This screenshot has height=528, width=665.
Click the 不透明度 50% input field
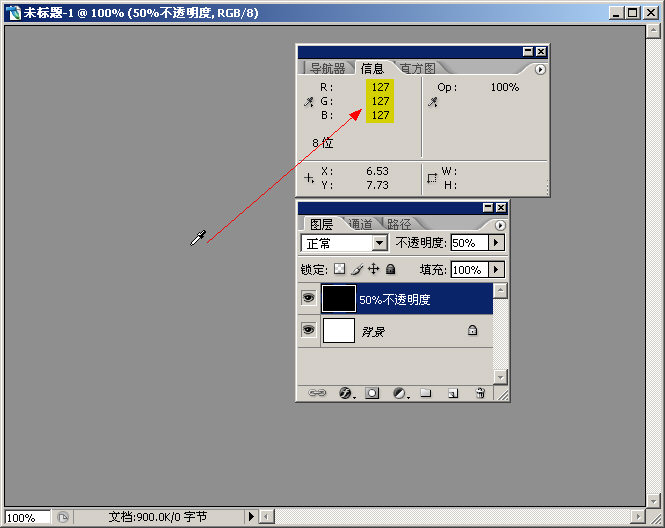(x=469, y=243)
